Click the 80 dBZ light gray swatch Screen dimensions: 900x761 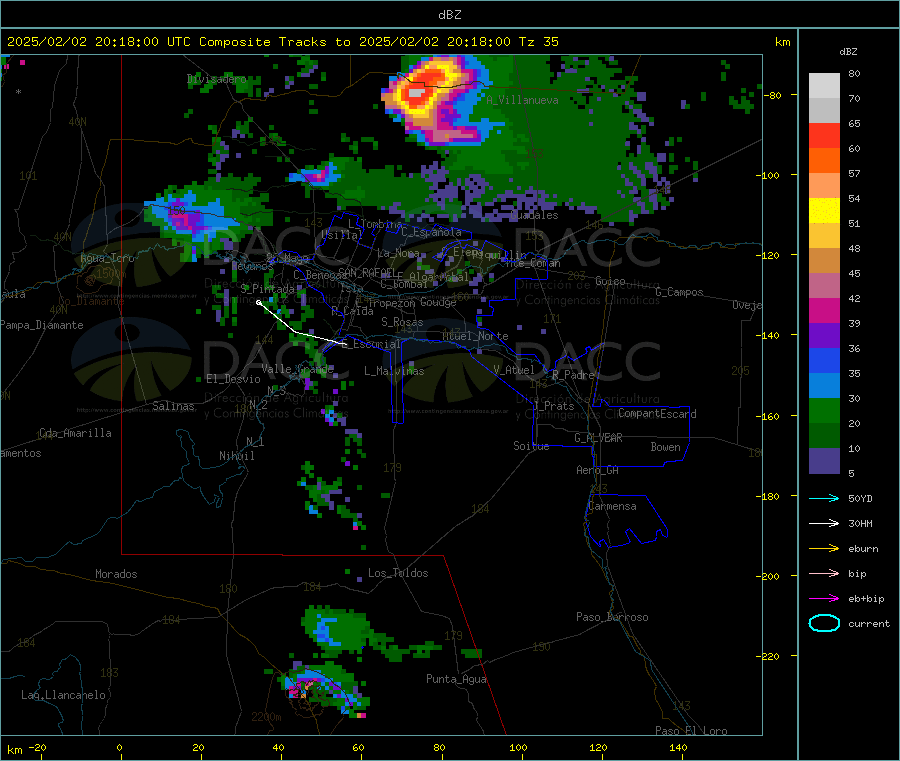(x=824, y=86)
